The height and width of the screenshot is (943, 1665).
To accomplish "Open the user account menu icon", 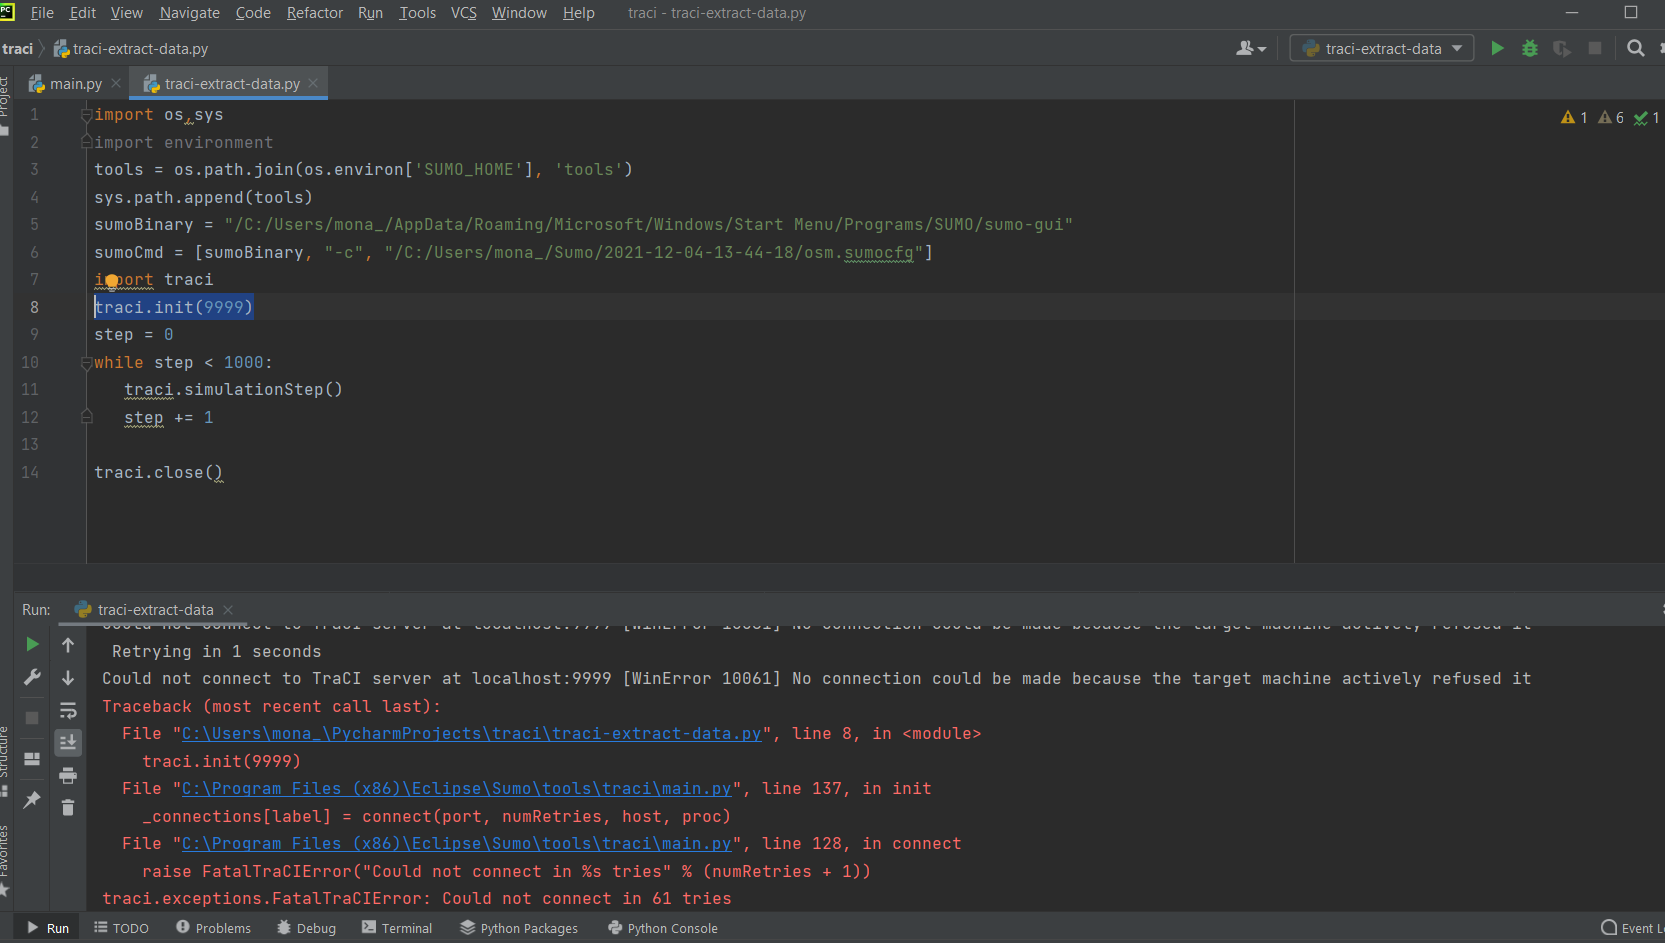I will [1251, 48].
